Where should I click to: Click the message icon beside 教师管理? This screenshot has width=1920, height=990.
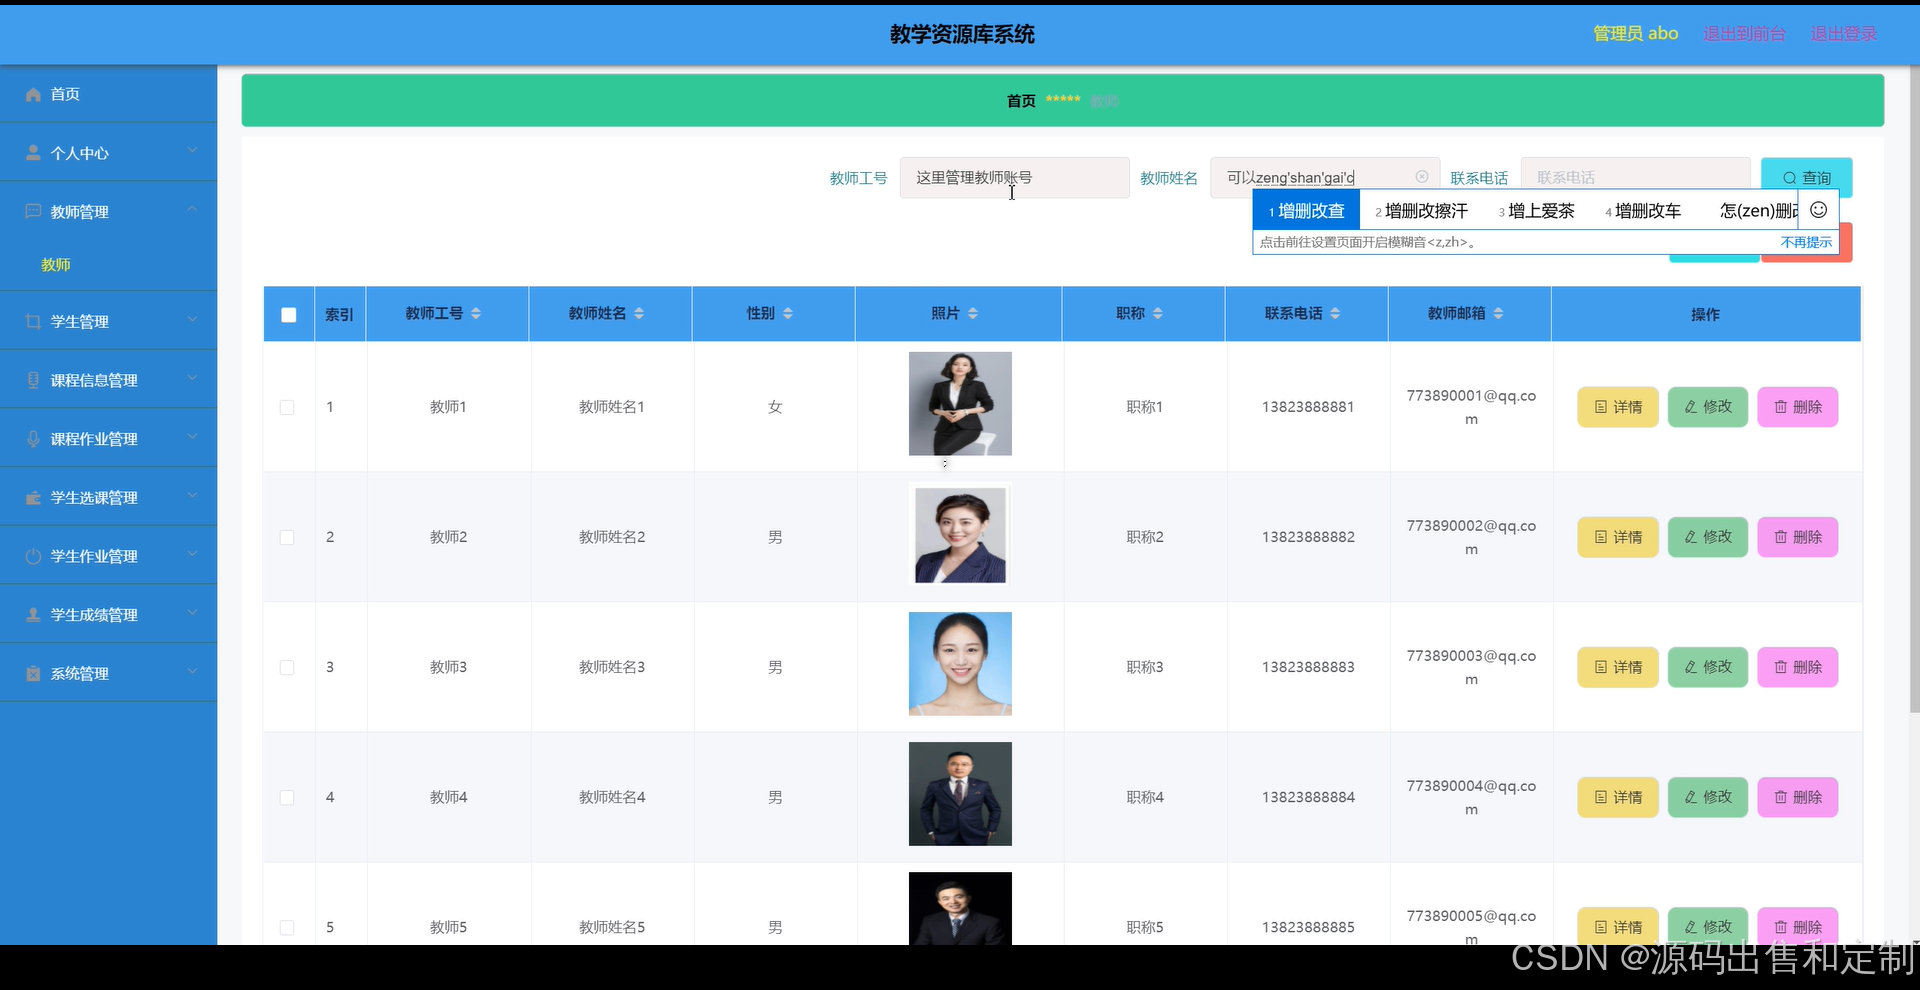pos(33,212)
